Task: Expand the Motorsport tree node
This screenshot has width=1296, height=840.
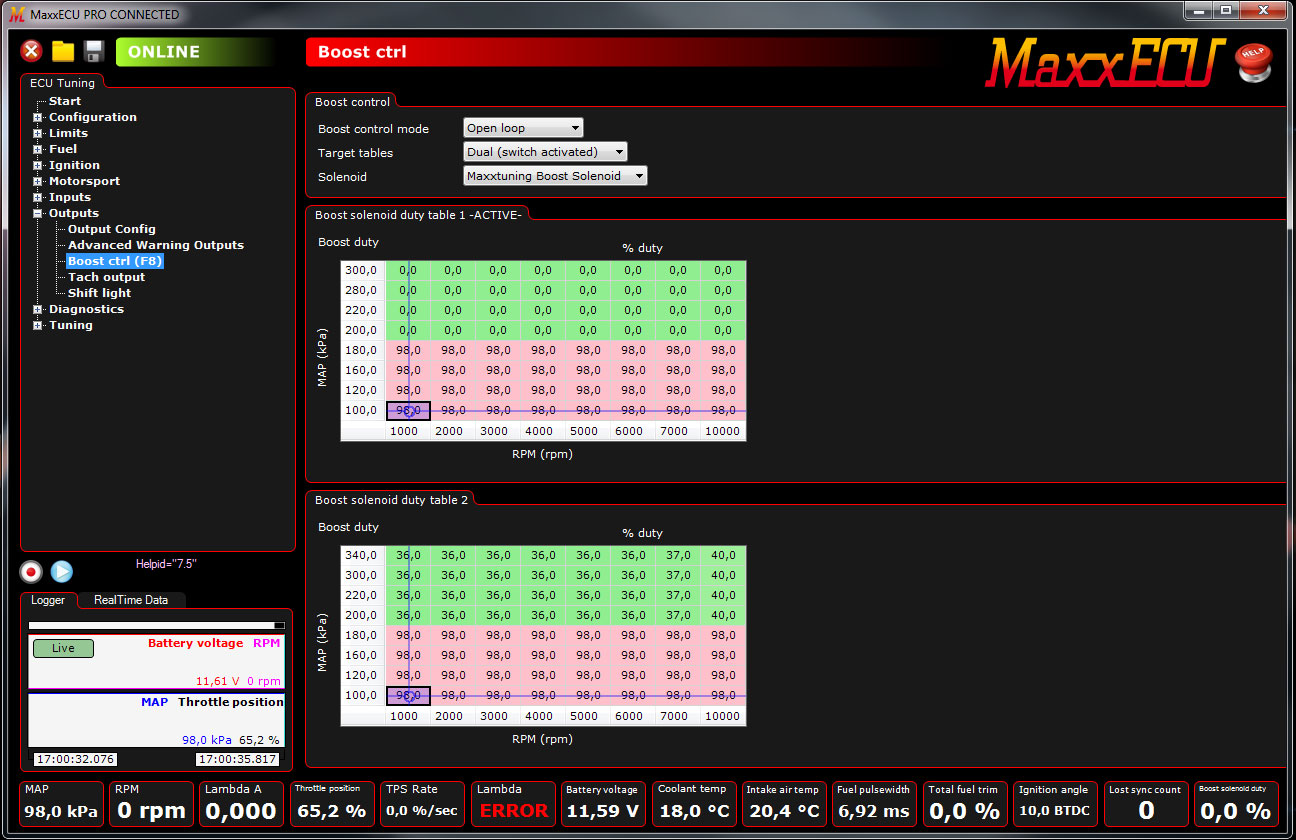Action: point(38,181)
